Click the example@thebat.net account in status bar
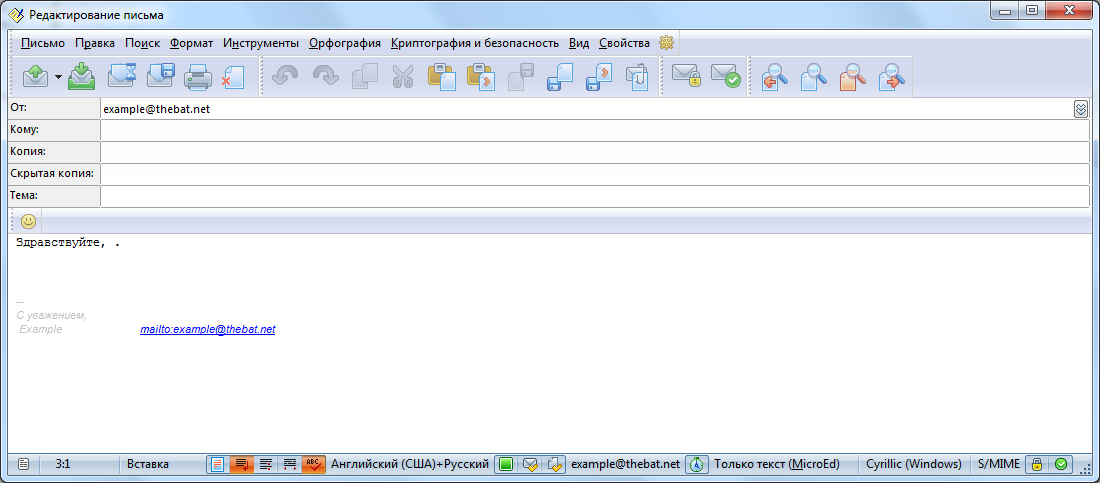 tap(626, 464)
